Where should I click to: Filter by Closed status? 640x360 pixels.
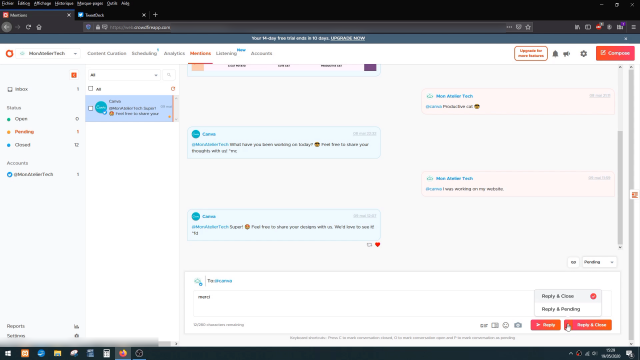coord(43,145)
